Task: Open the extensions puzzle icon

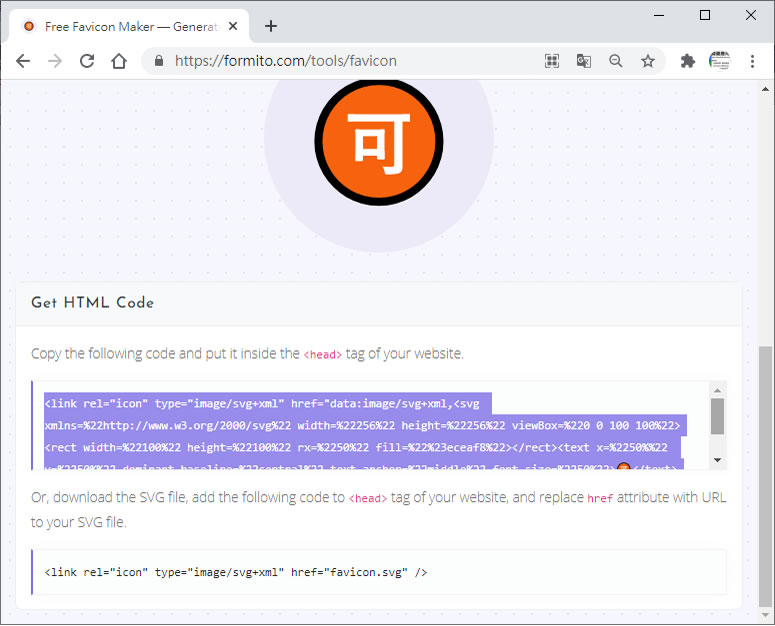Action: click(x=688, y=61)
